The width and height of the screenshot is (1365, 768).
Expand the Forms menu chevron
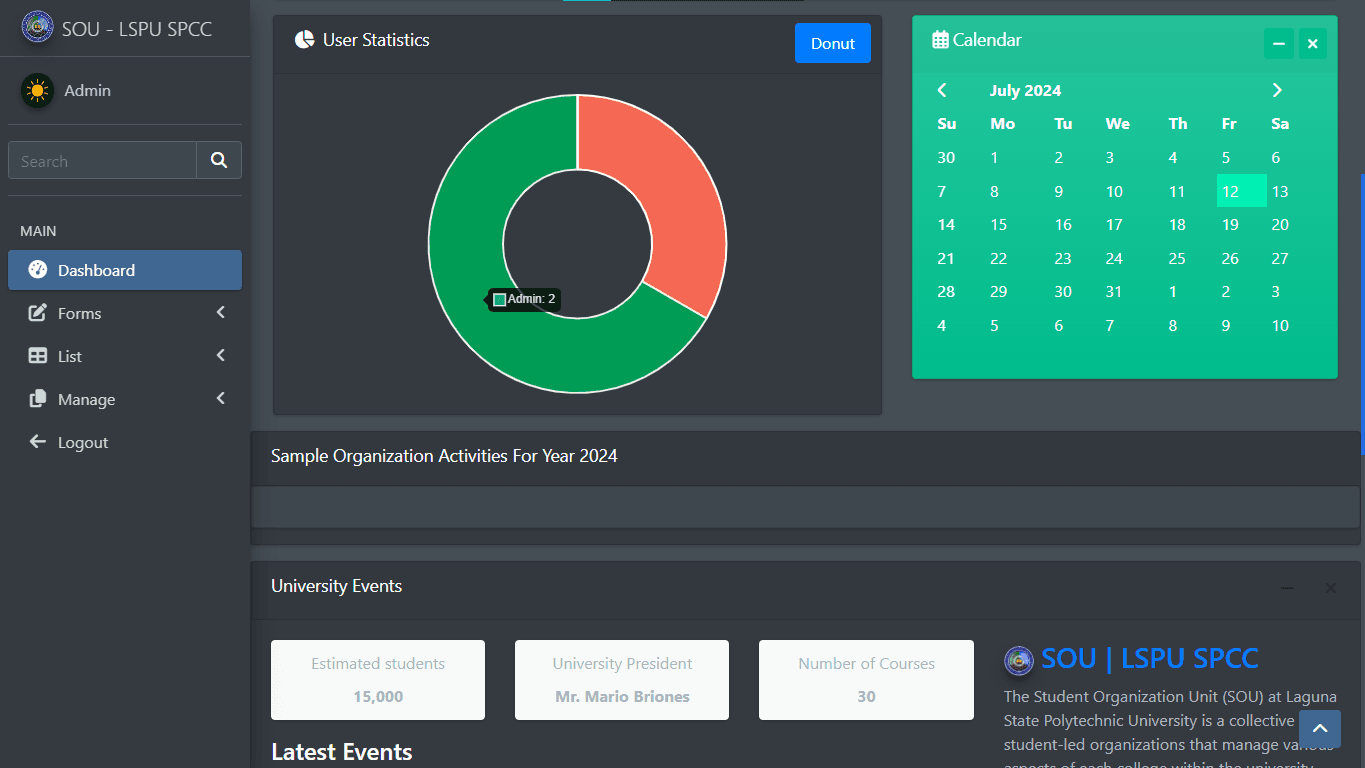click(221, 313)
